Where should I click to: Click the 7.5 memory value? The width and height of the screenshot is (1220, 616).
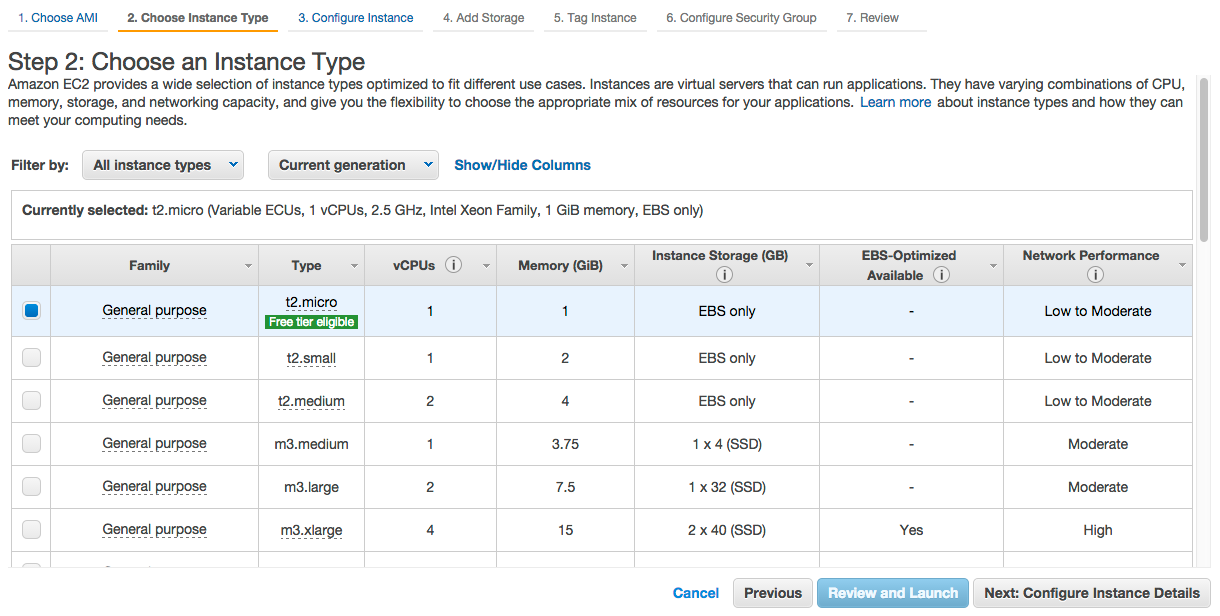(x=565, y=487)
